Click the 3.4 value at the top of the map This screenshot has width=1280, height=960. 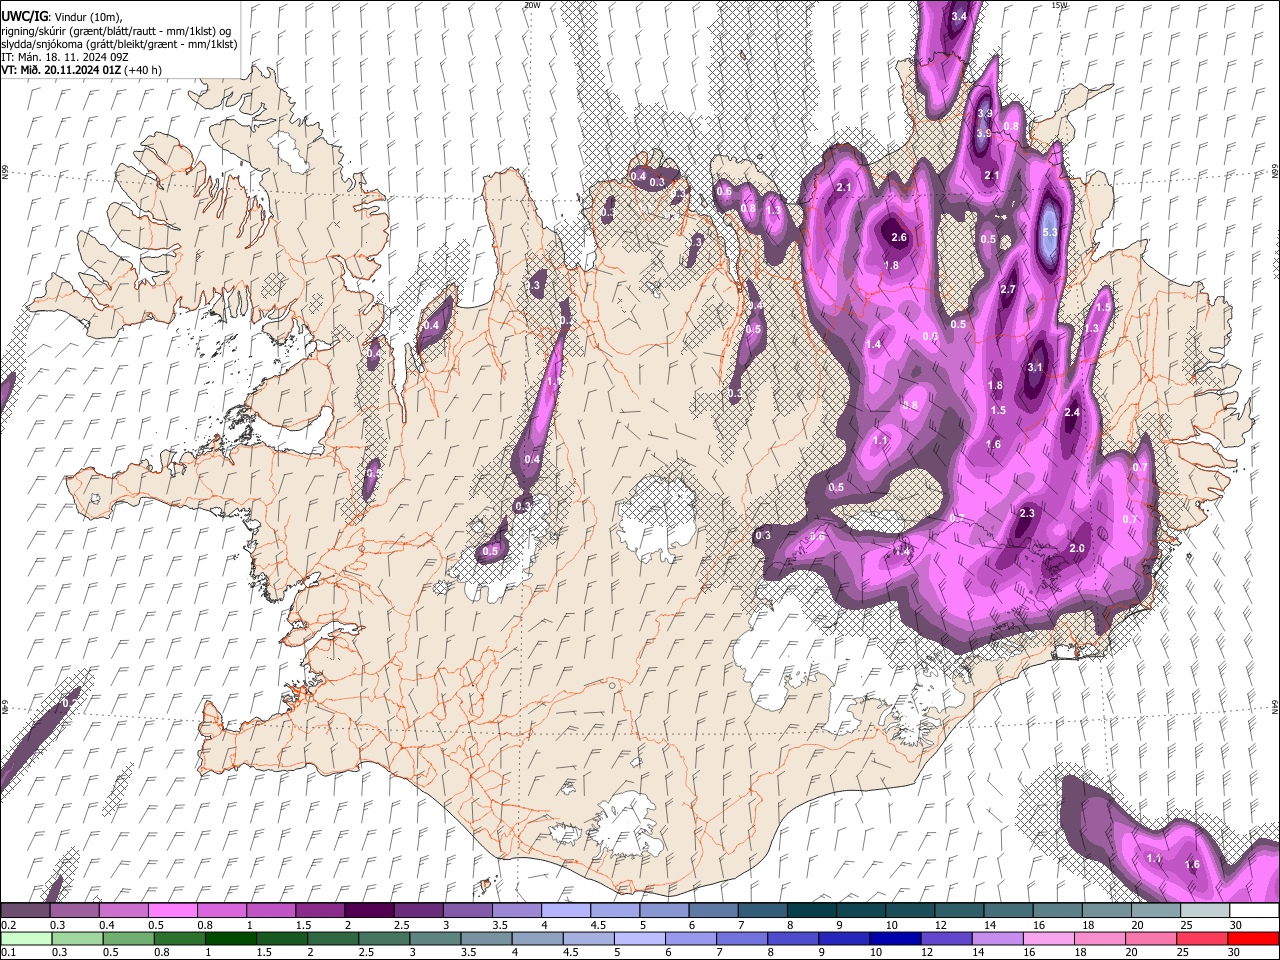959,16
